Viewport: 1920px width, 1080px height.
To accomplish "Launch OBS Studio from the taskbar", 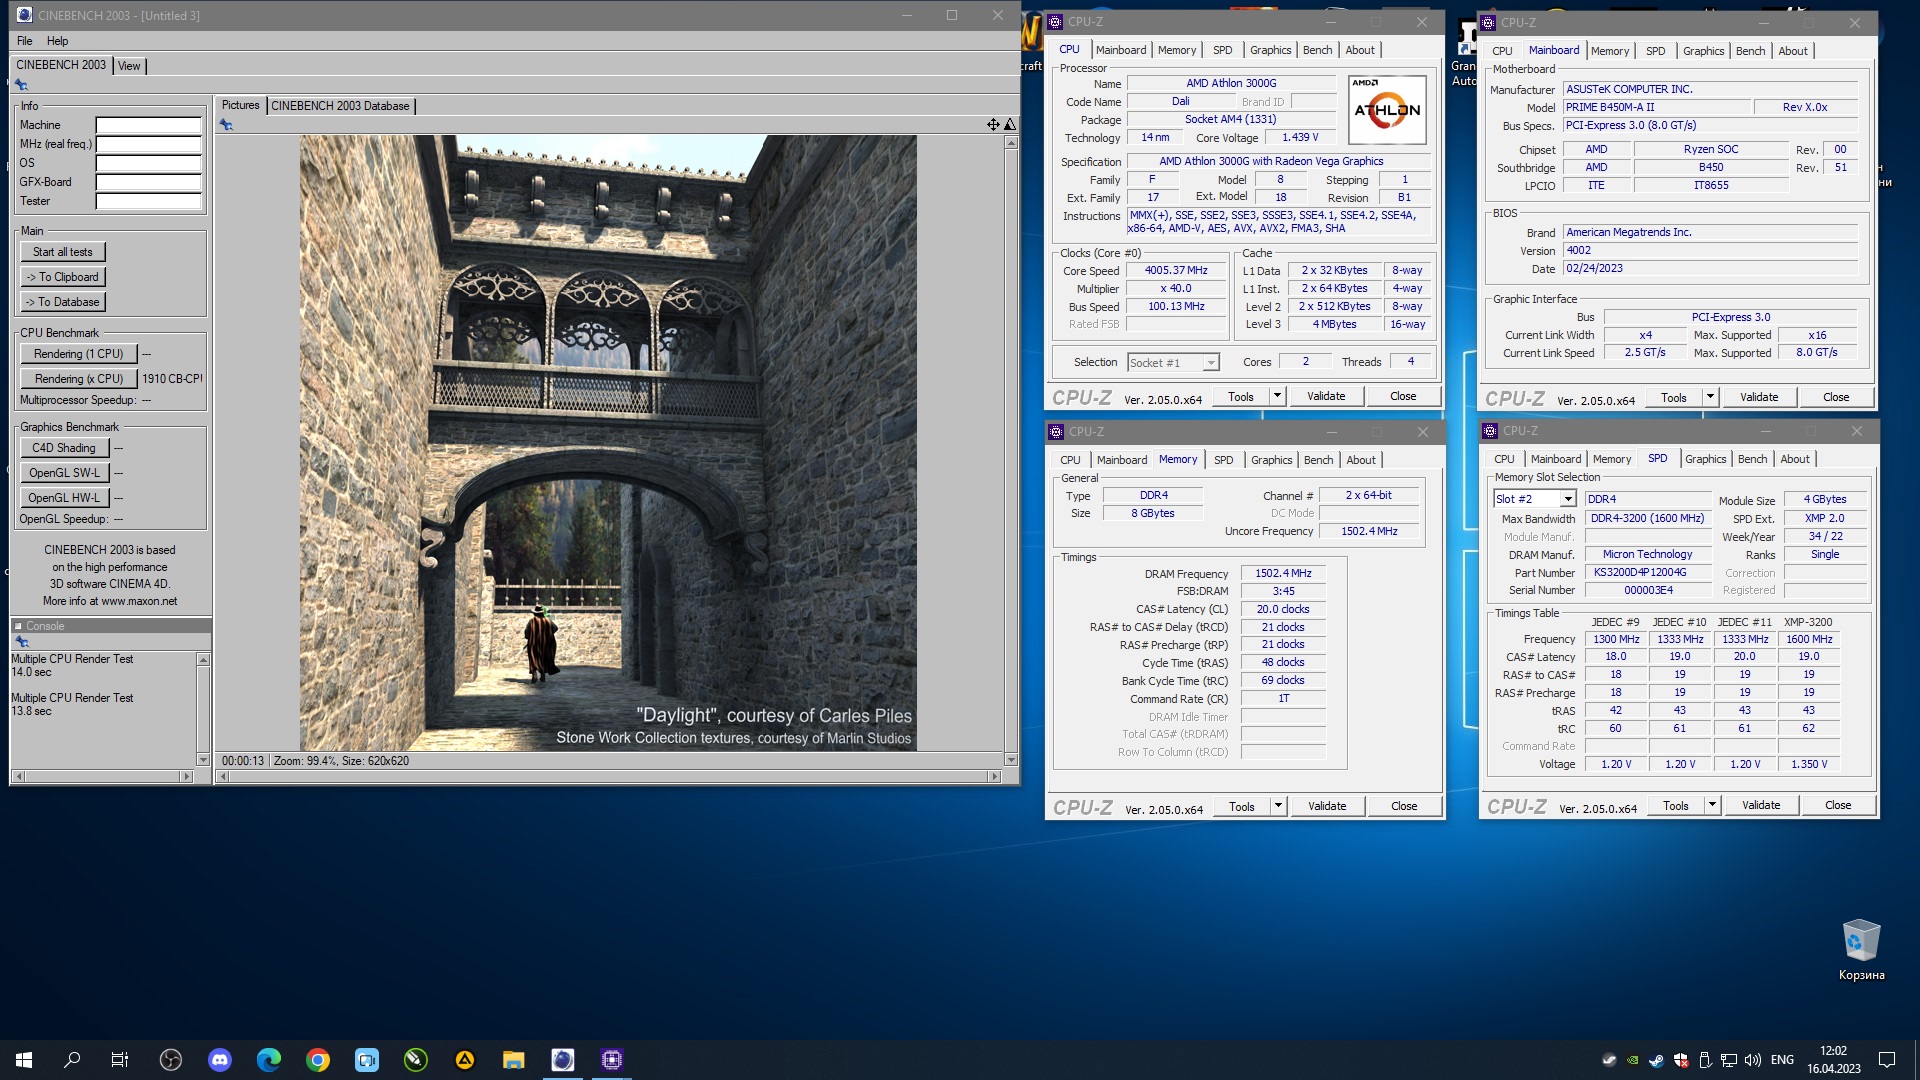I will click(171, 1060).
